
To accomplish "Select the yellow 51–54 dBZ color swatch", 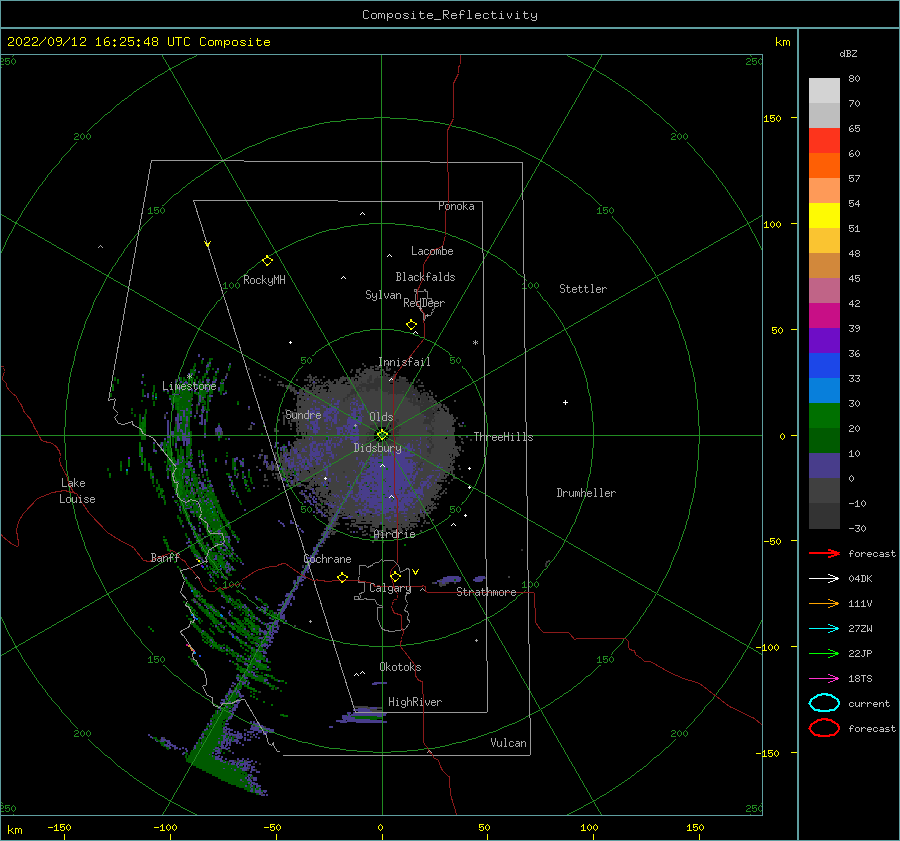I will tap(824, 216).
